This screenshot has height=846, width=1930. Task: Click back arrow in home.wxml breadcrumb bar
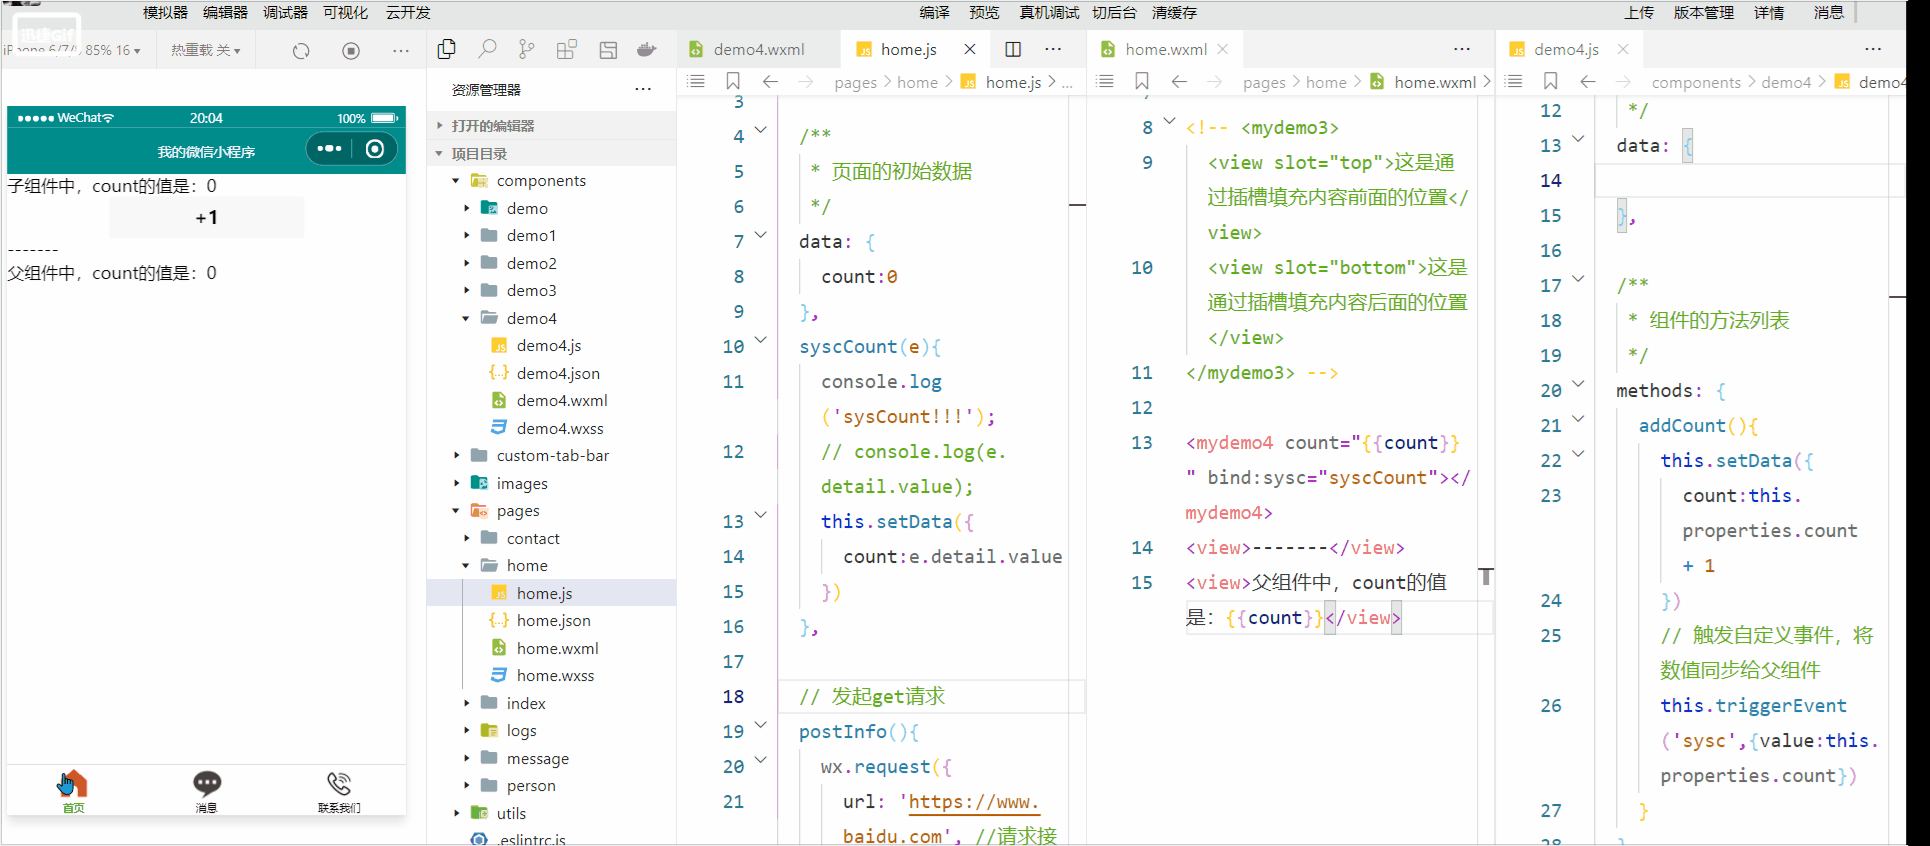point(1179,81)
